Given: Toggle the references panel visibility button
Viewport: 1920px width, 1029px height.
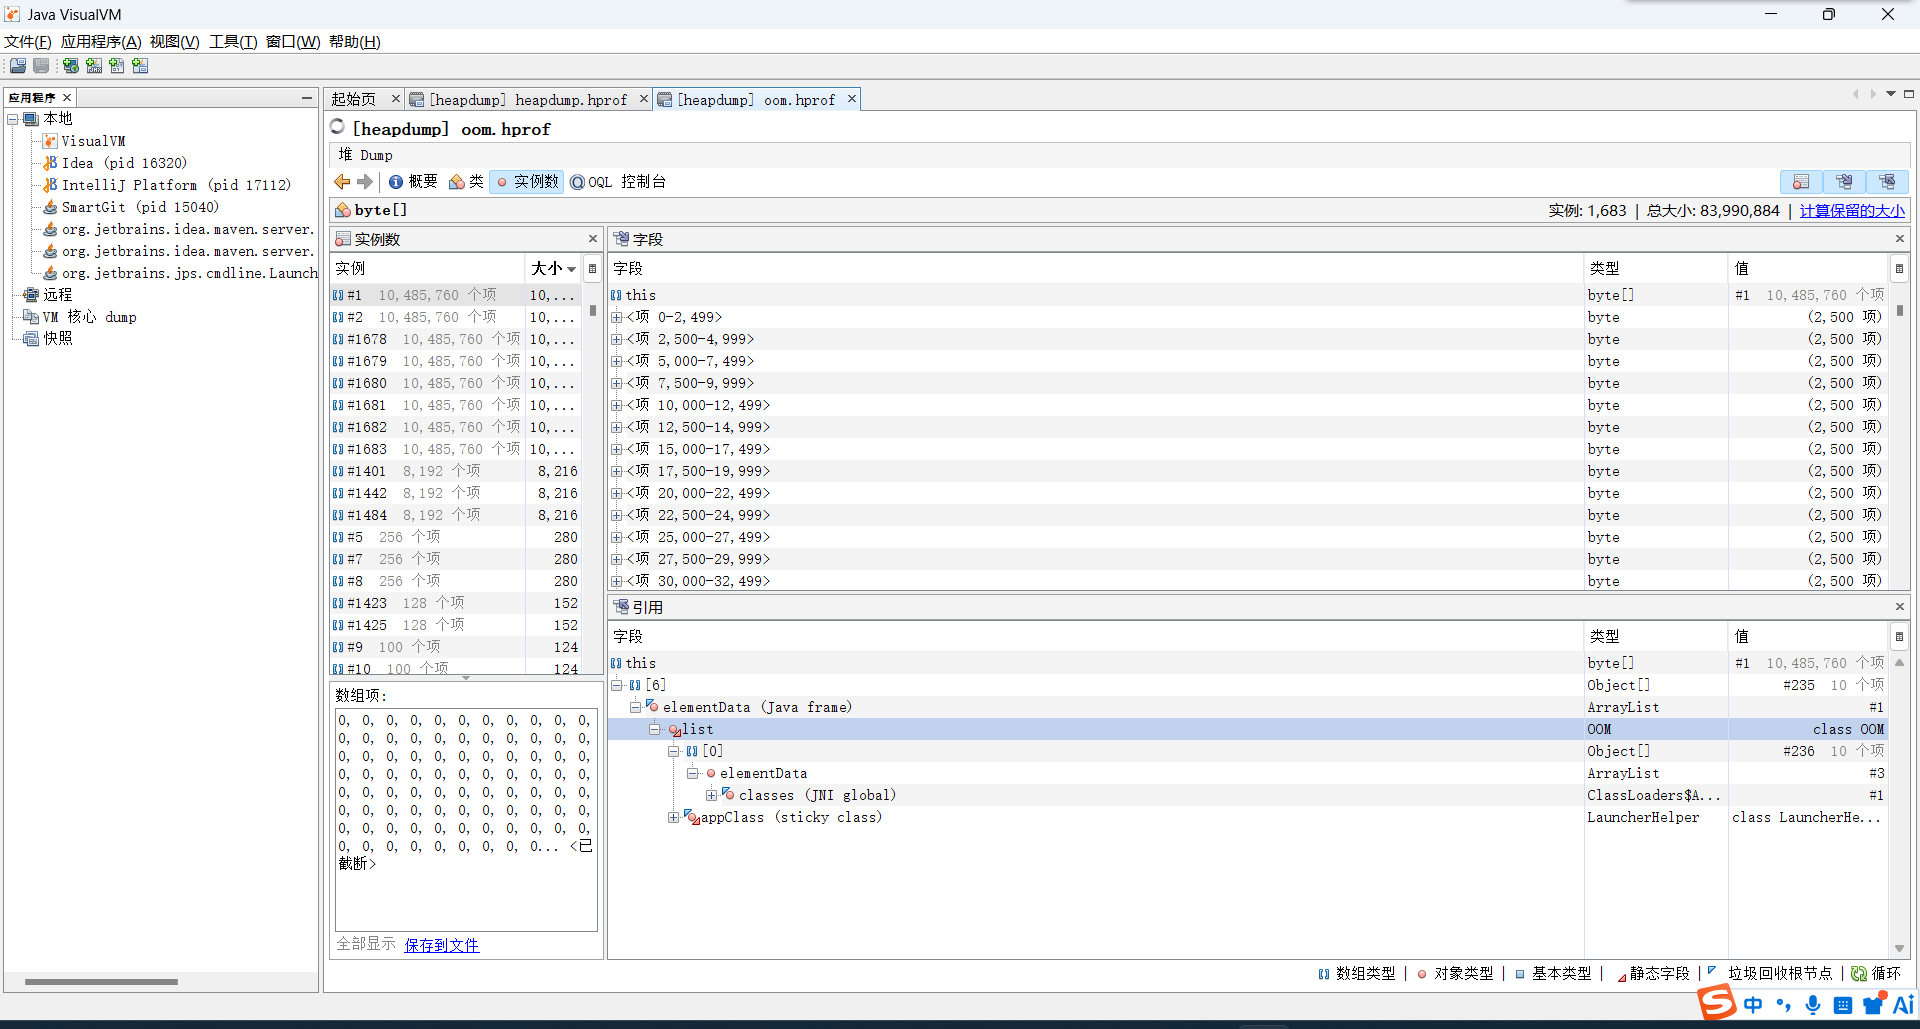Looking at the screenshot, I should (1887, 182).
